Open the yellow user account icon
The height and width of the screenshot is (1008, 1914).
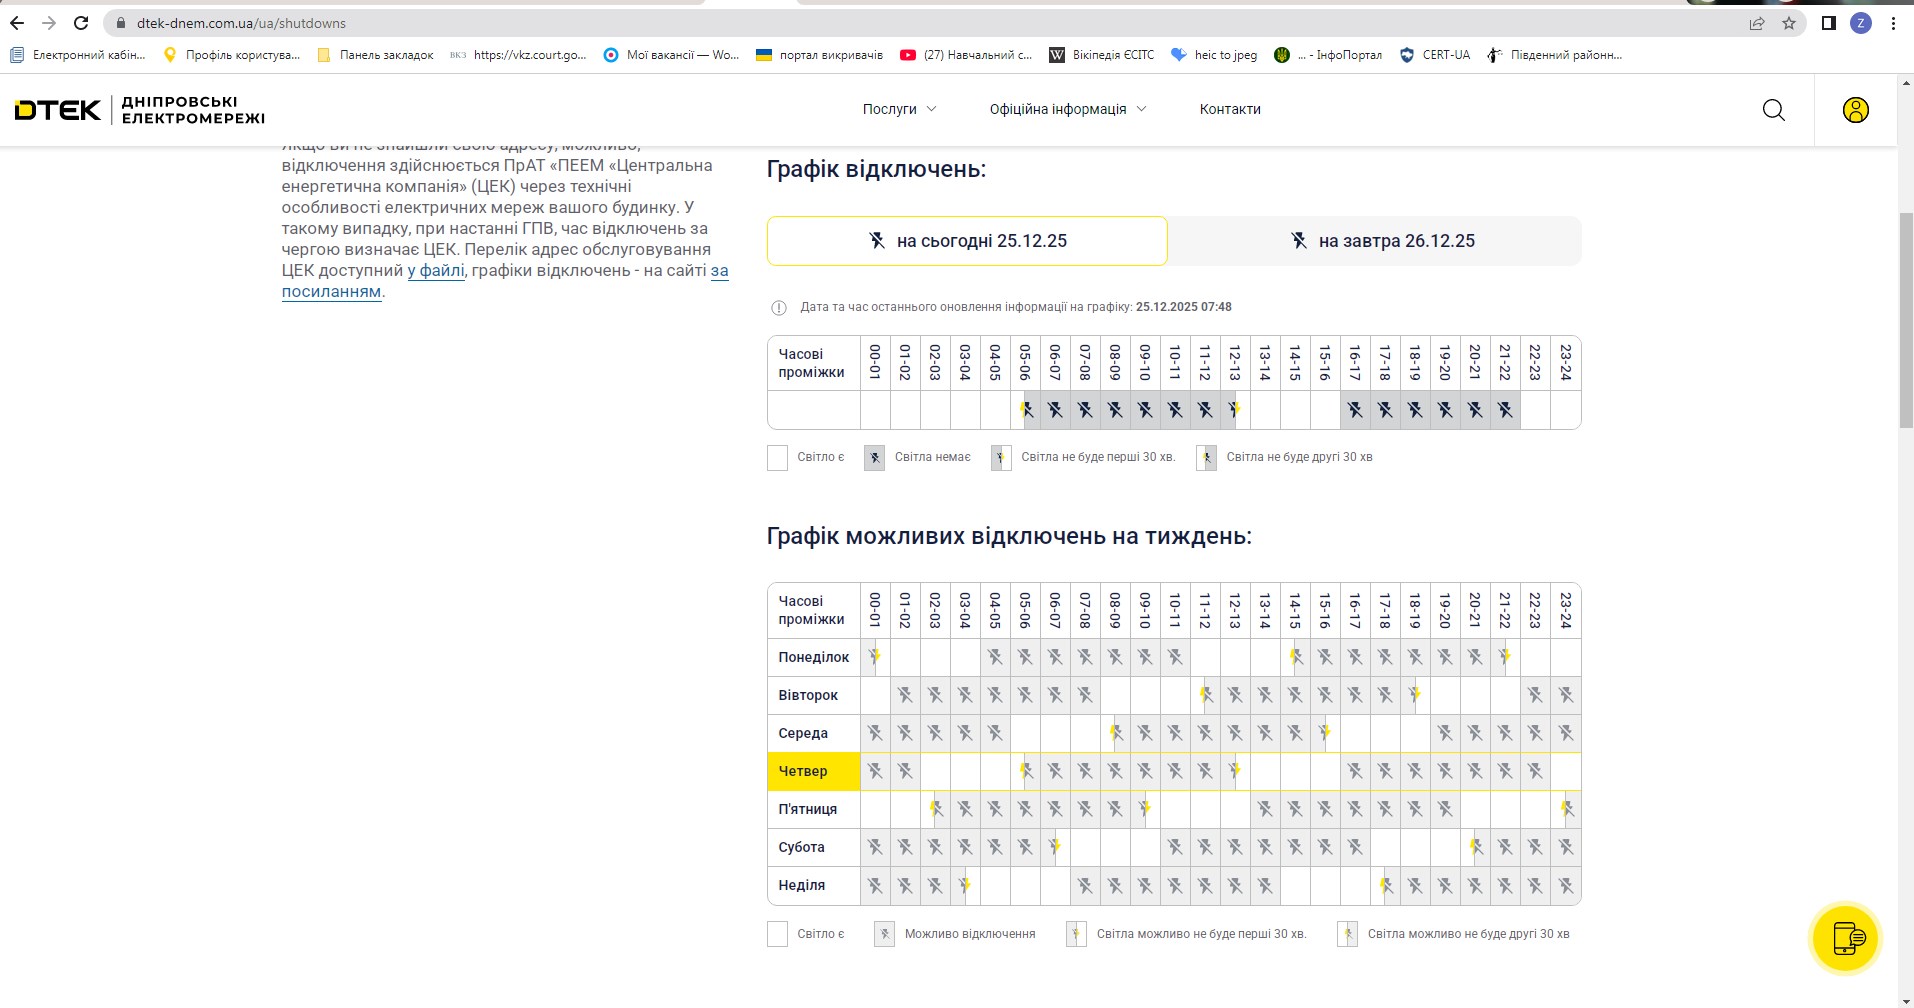point(1855,110)
